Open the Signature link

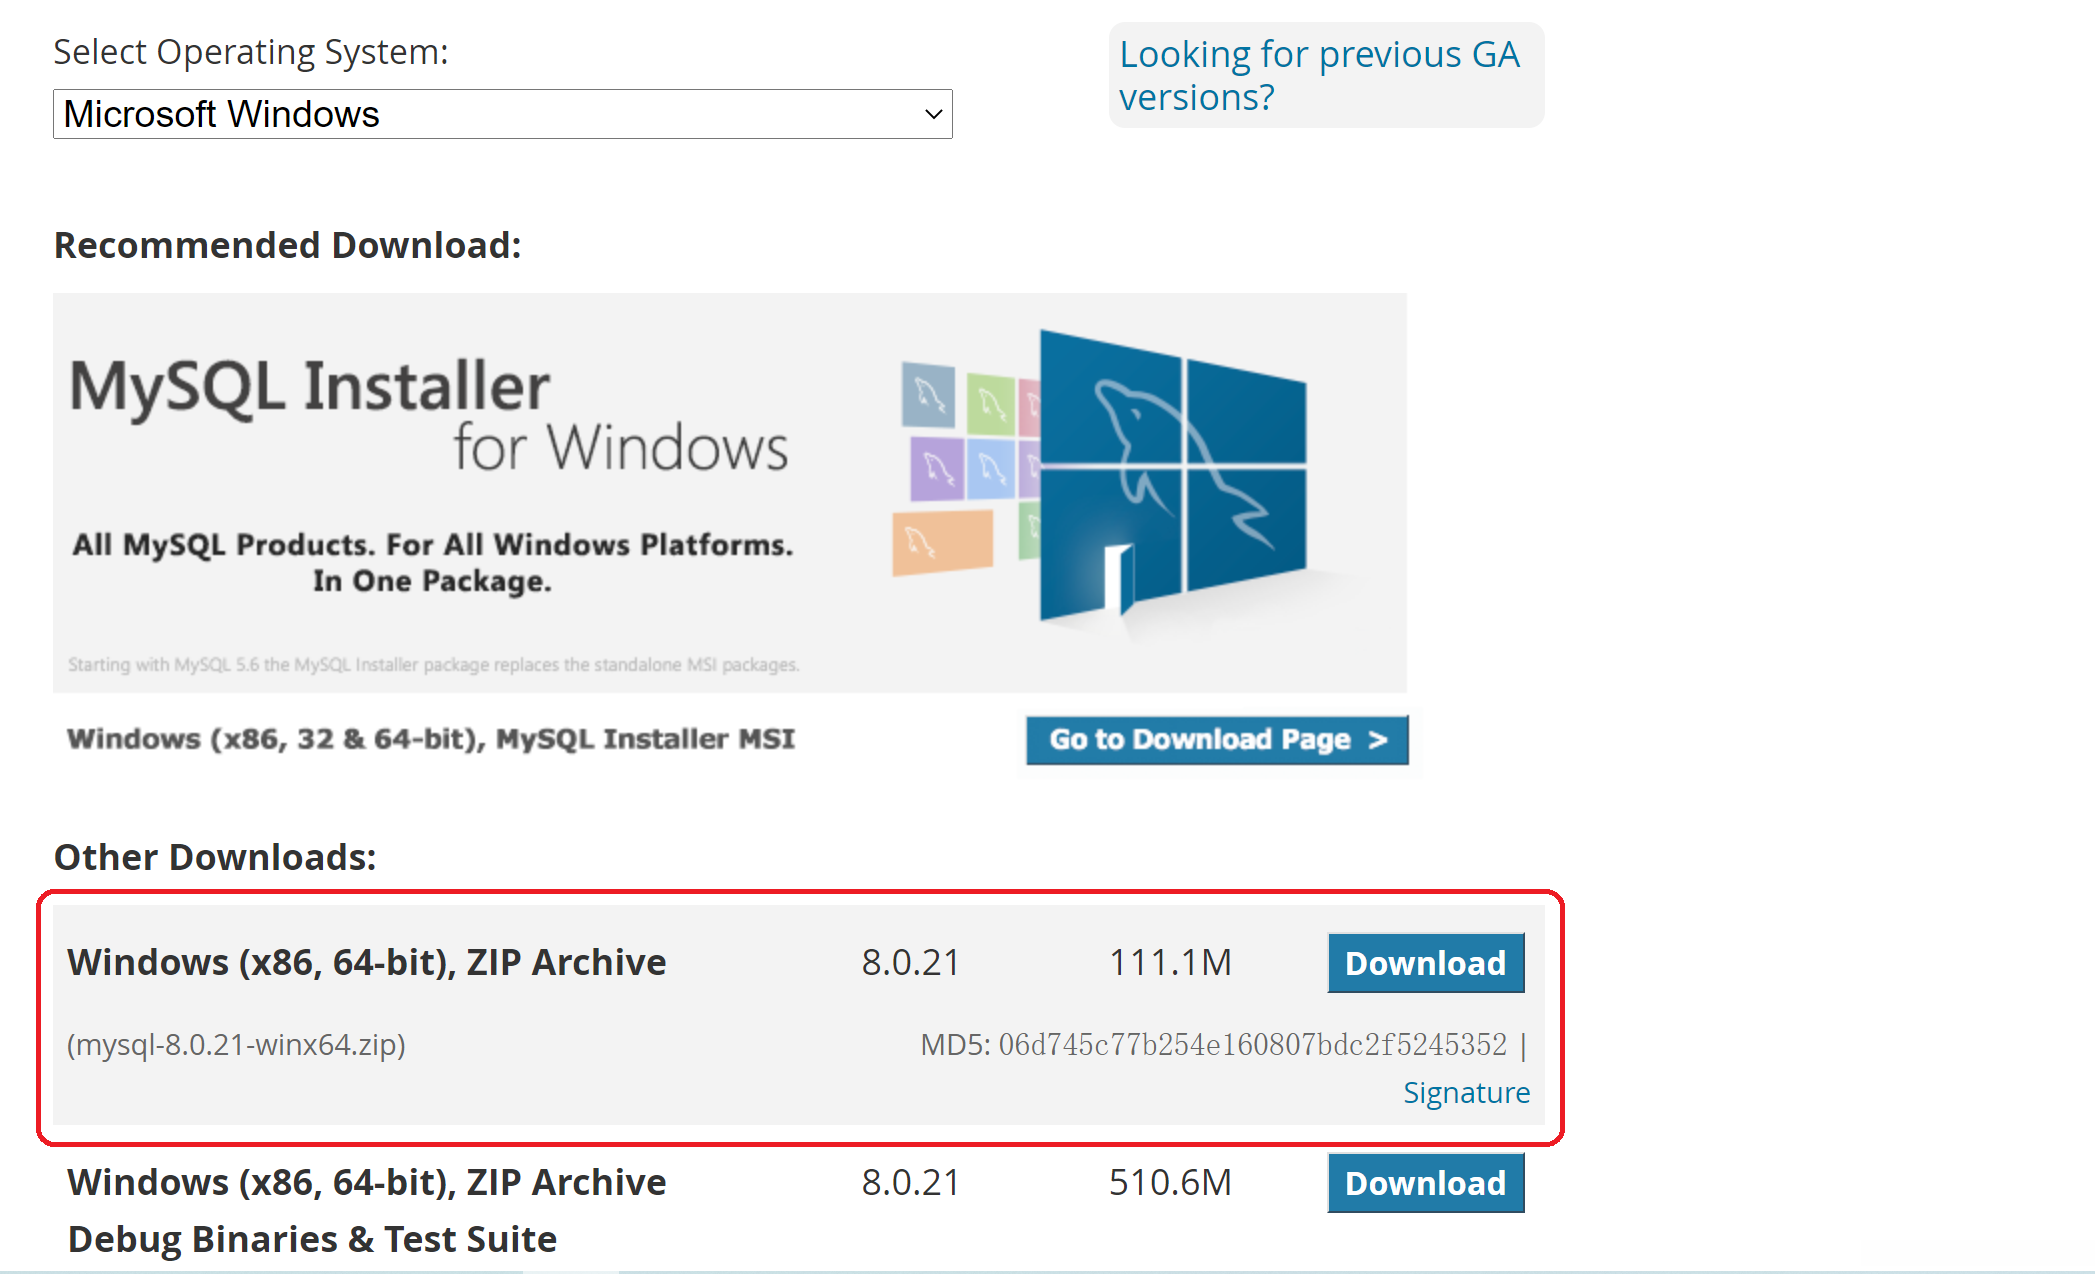click(x=1465, y=1092)
